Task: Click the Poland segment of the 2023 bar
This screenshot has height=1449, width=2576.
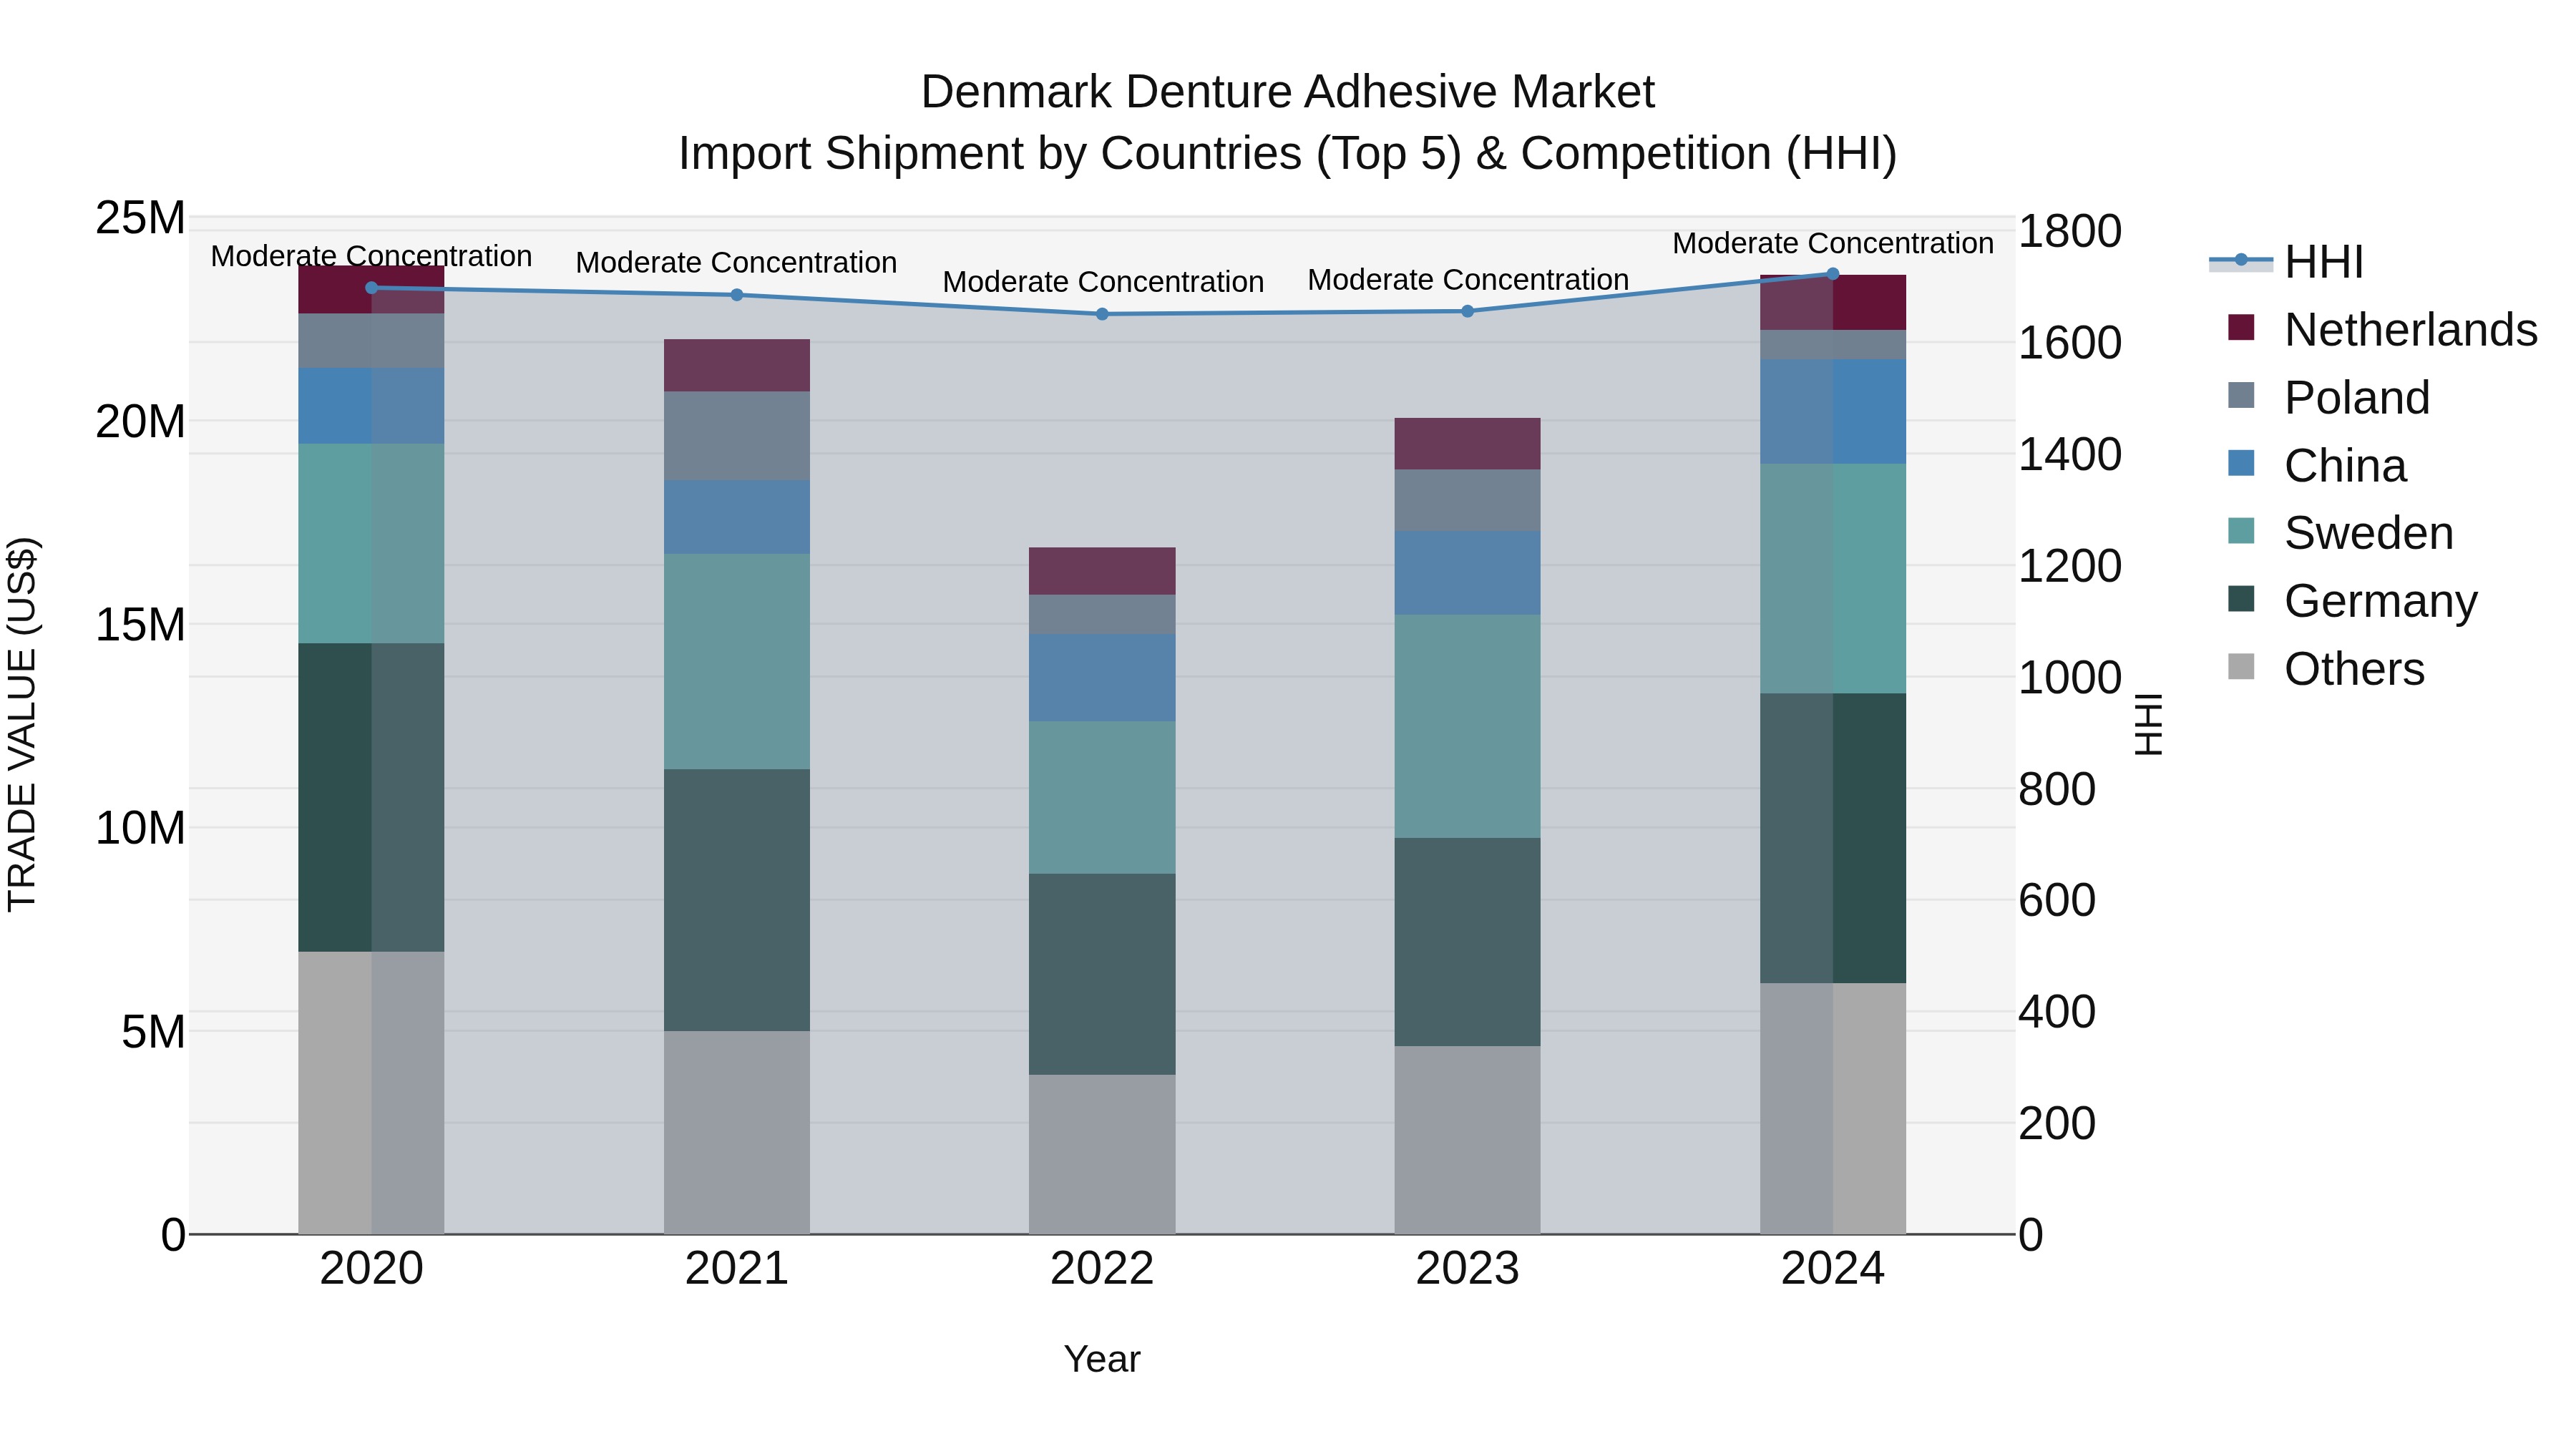Action: 1468,500
